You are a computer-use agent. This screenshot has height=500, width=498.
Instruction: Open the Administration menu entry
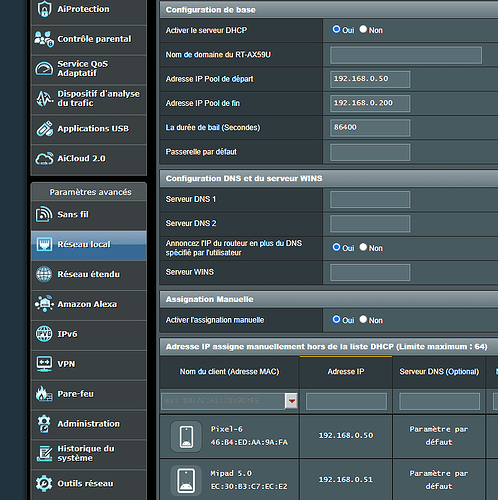[89, 424]
